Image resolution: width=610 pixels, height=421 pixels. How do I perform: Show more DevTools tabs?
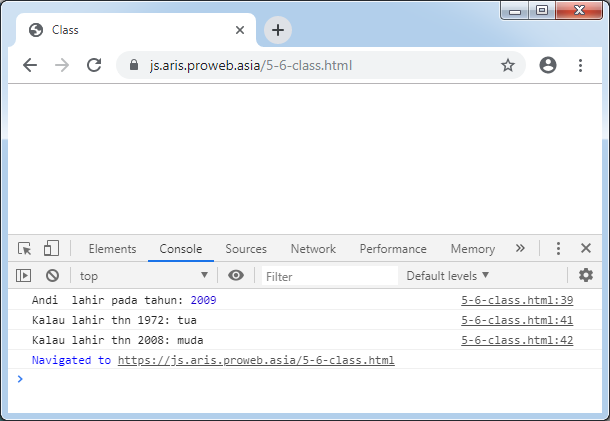pos(520,248)
